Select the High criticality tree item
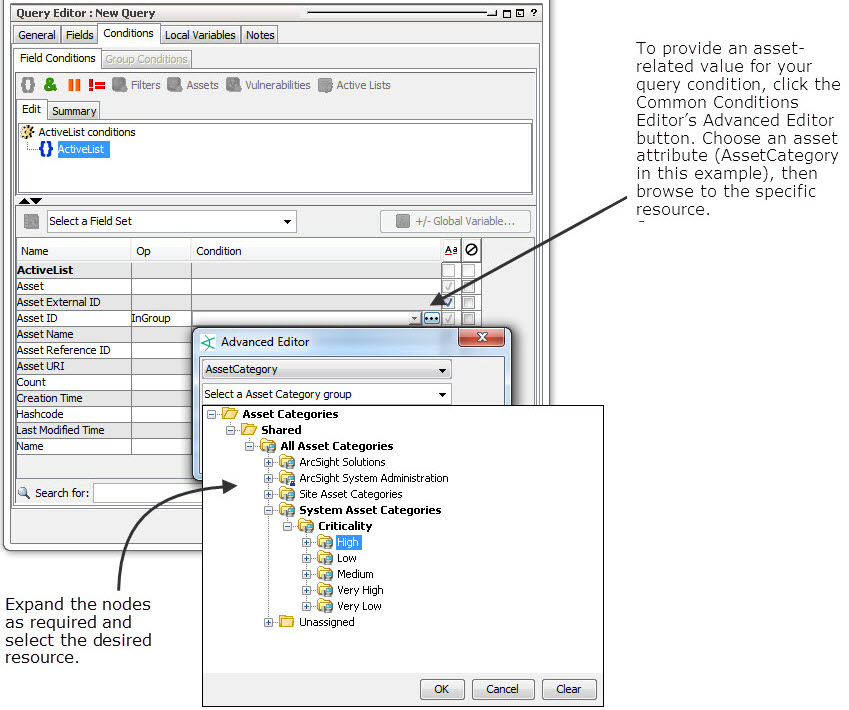Screen dimensions: 849x710 point(347,541)
